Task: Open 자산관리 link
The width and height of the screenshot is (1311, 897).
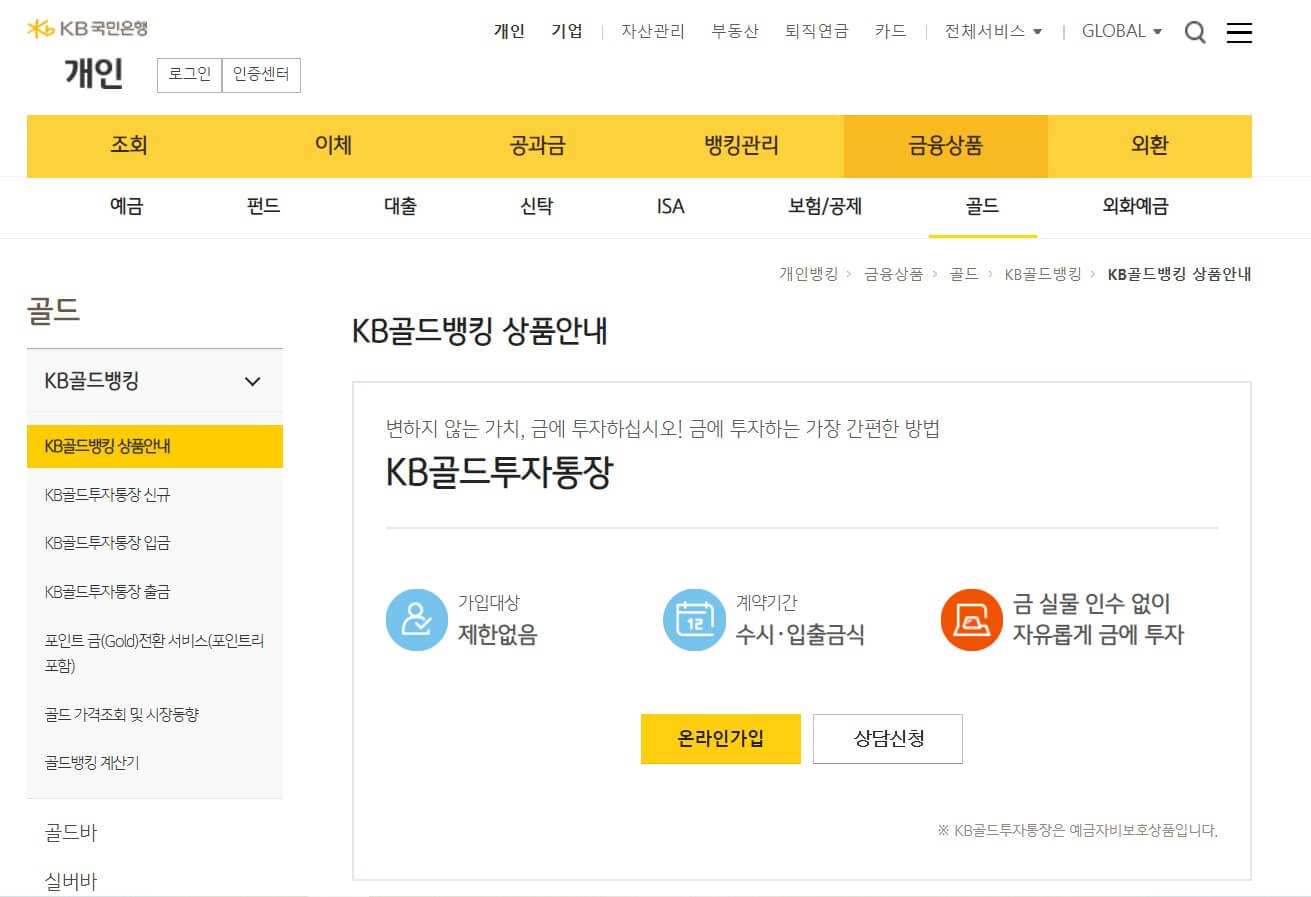Action: pos(653,31)
